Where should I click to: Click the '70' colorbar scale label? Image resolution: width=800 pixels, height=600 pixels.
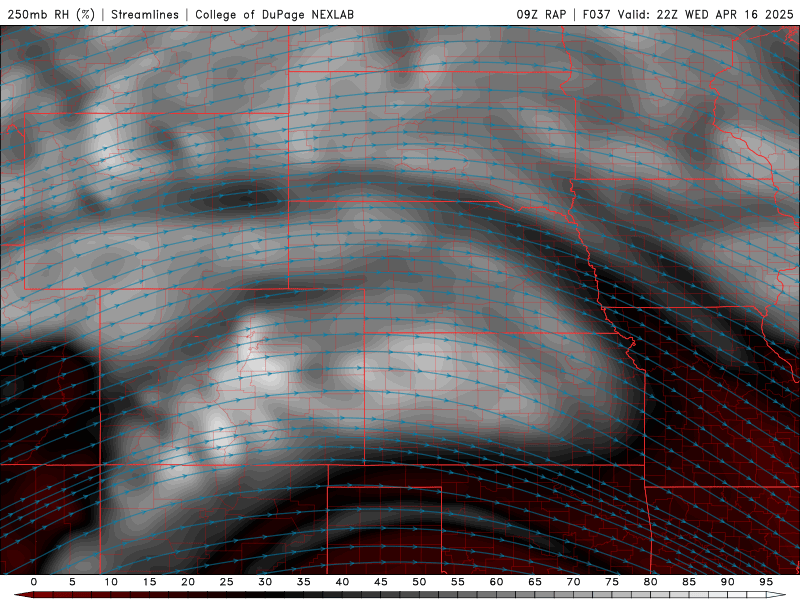573,582
